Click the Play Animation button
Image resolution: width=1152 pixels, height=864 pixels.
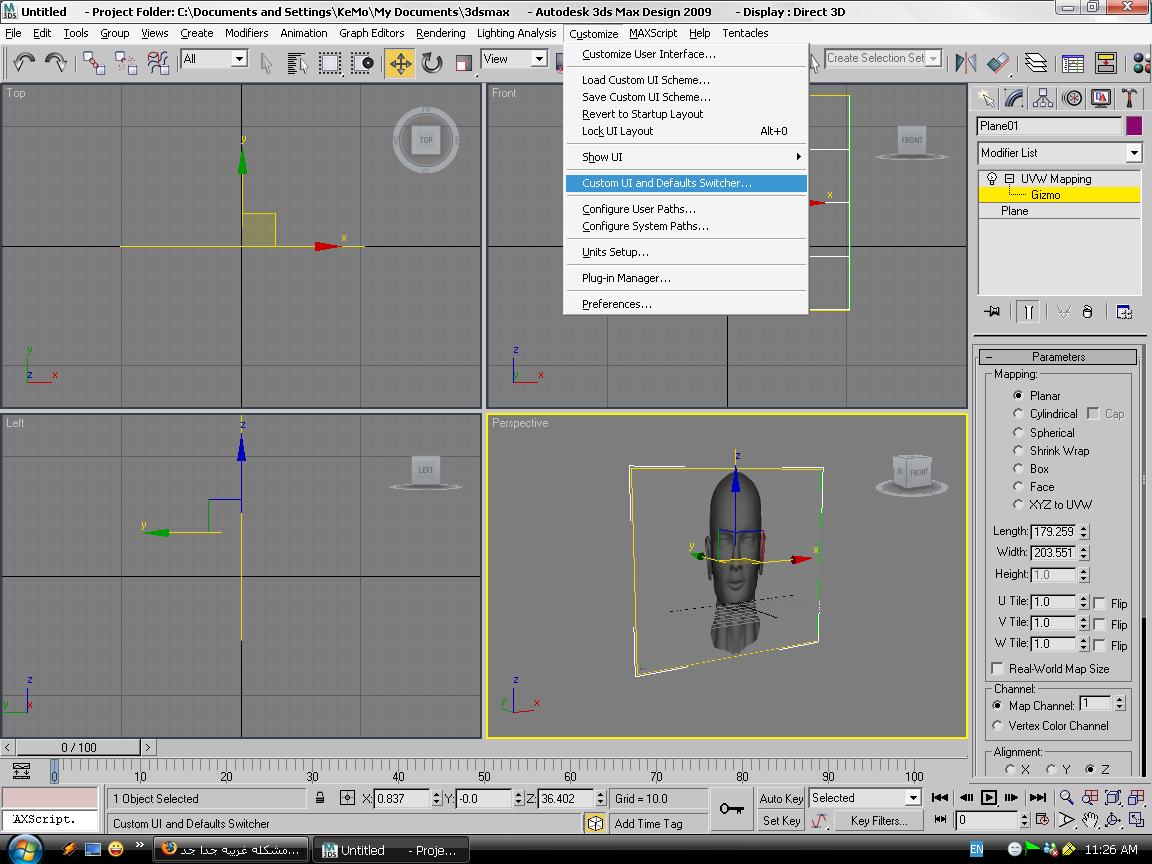(989, 797)
